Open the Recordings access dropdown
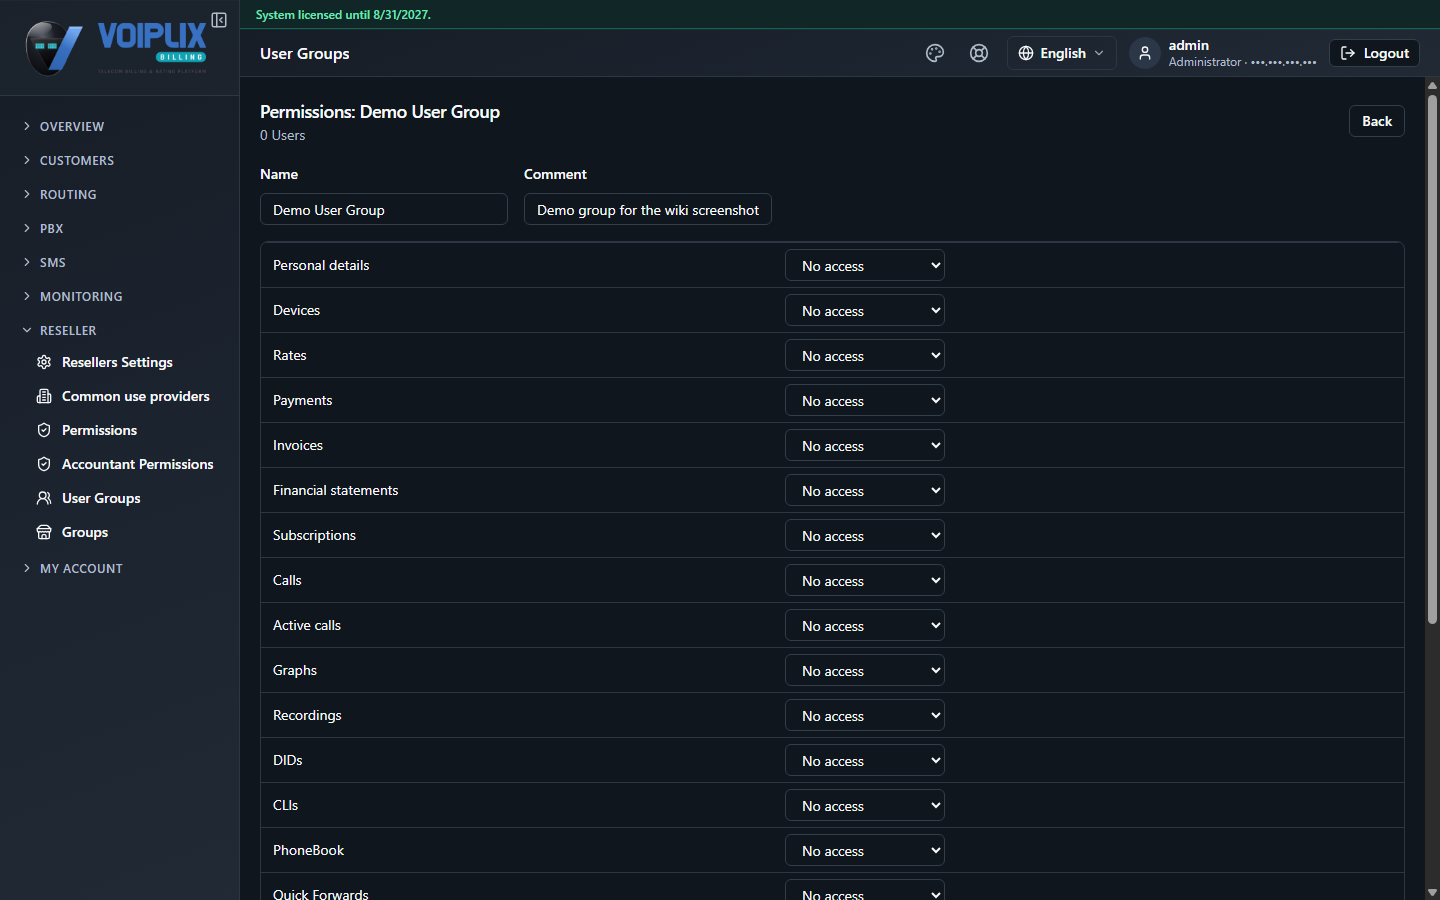Screen dimensions: 1440x900 (x=865, y=715)
